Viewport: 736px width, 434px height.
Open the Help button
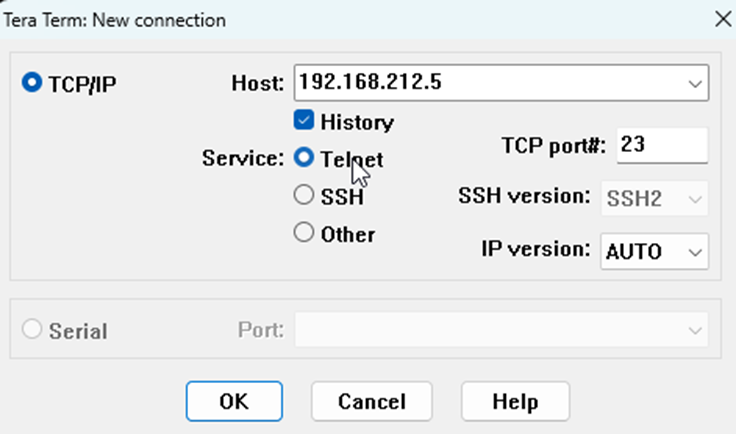515,402
